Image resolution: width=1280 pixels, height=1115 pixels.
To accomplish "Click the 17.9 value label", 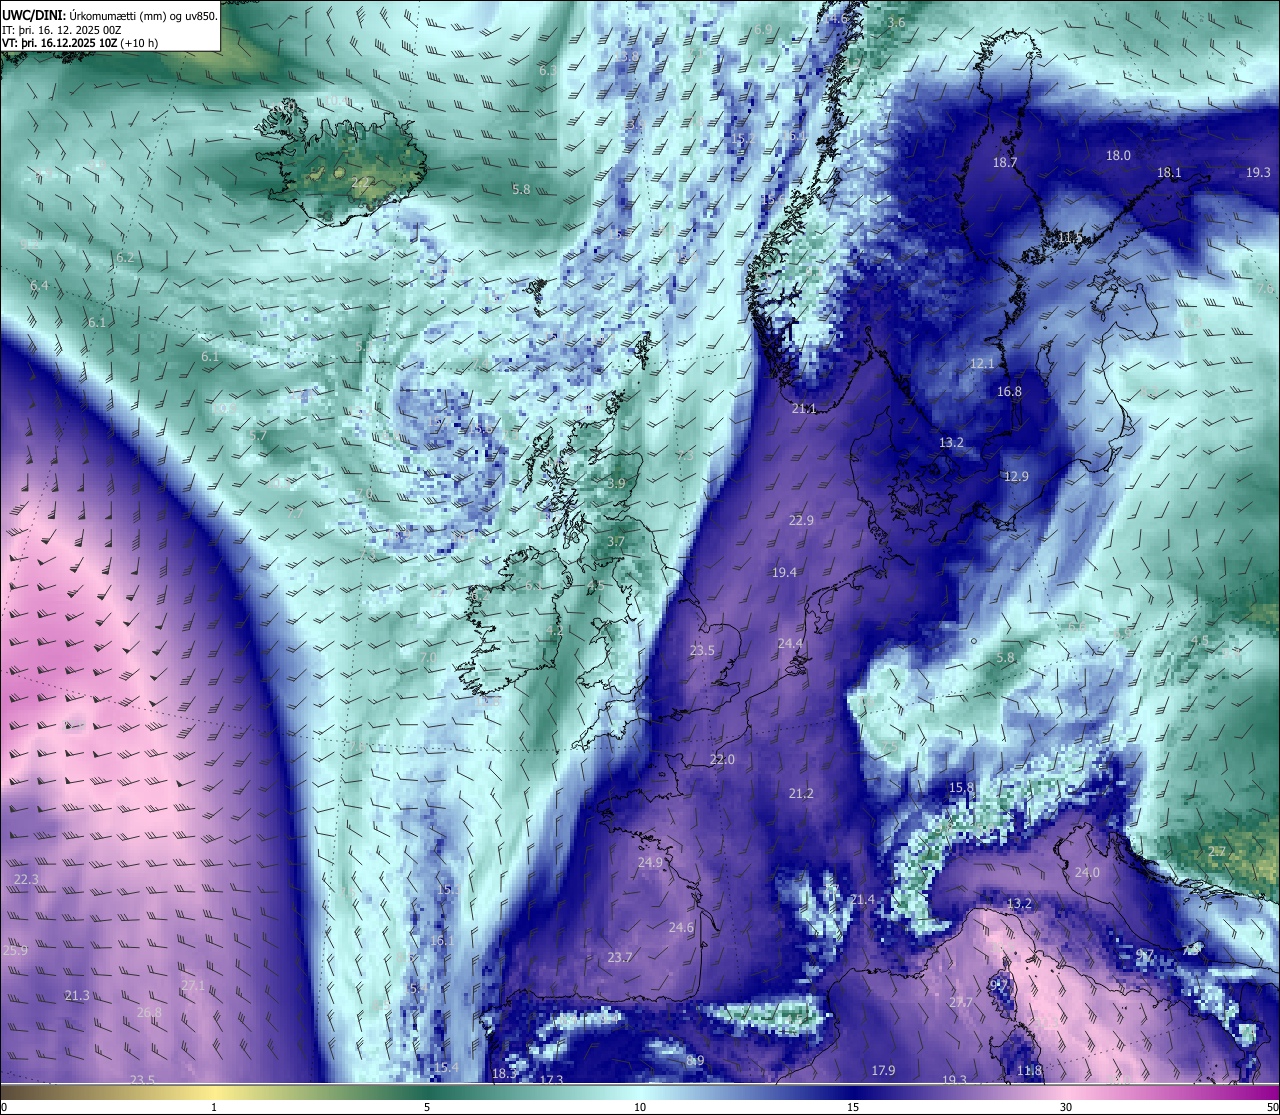I will [883, 1070].
